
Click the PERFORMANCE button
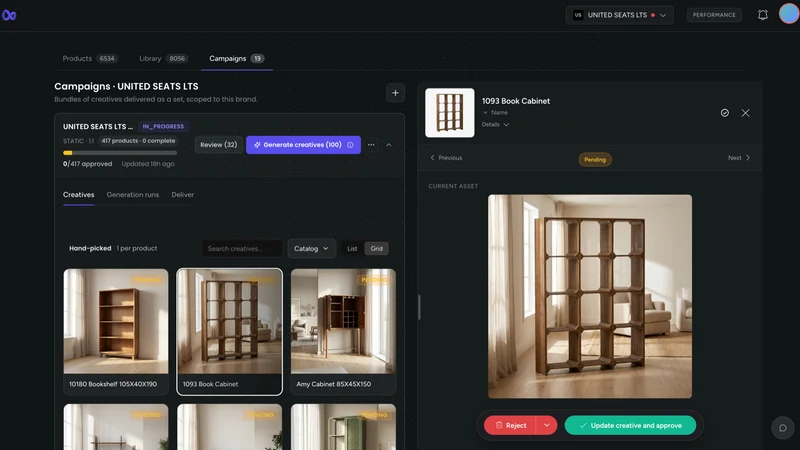(x=714, y=15)
